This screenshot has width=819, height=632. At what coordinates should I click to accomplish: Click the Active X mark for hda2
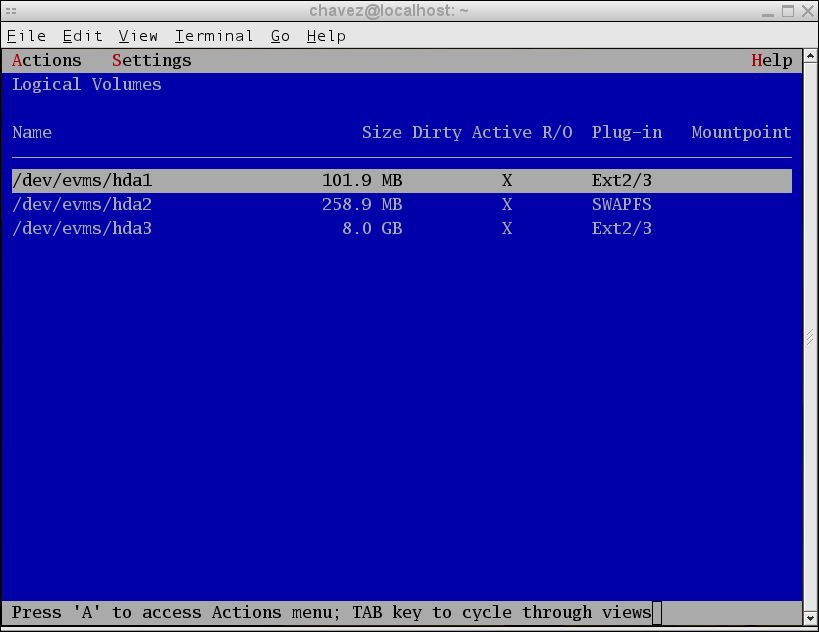(507, 205)
